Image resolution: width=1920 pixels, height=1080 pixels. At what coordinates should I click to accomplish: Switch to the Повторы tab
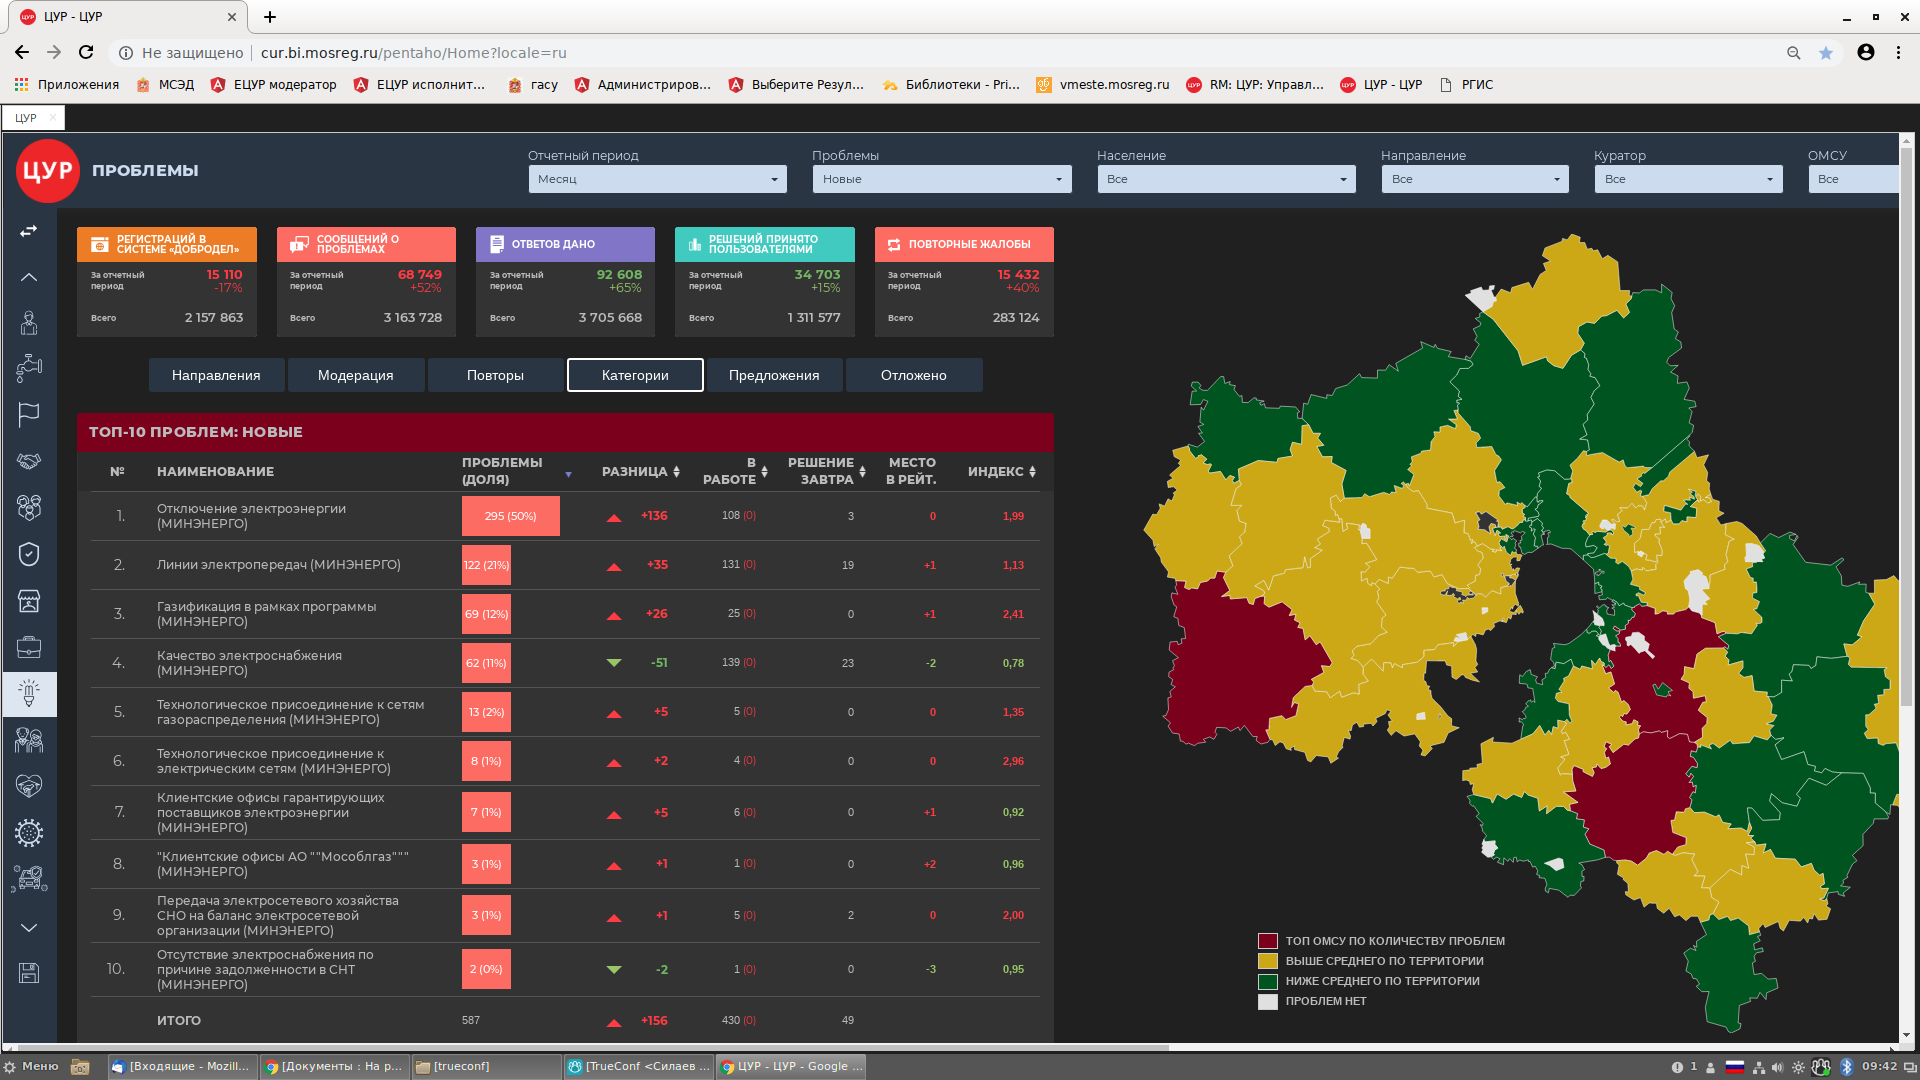[x=495, y=375]
